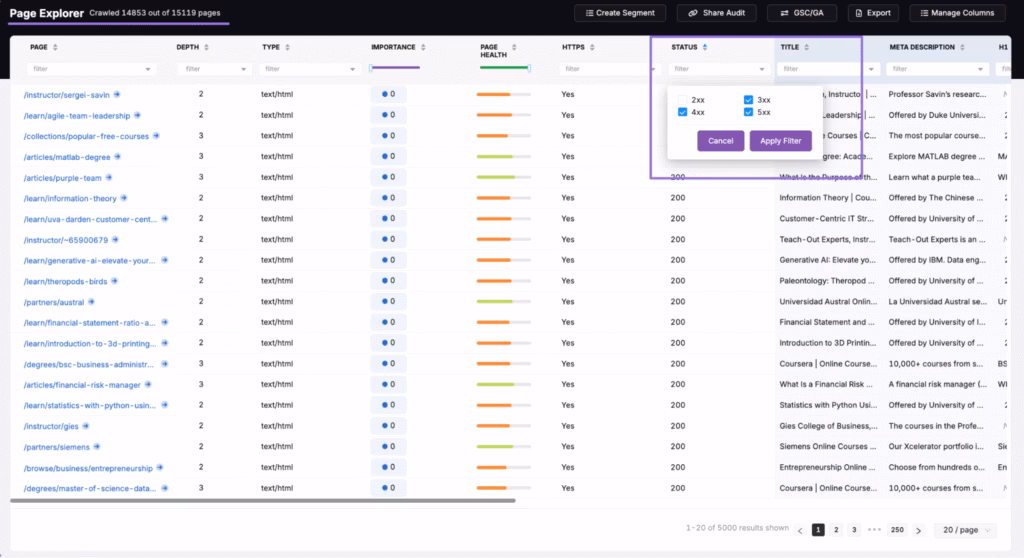Click the PAGE HEALTH range slider
The width and height of the screenshot is (1024, 558).
click(x=504, y=68)
